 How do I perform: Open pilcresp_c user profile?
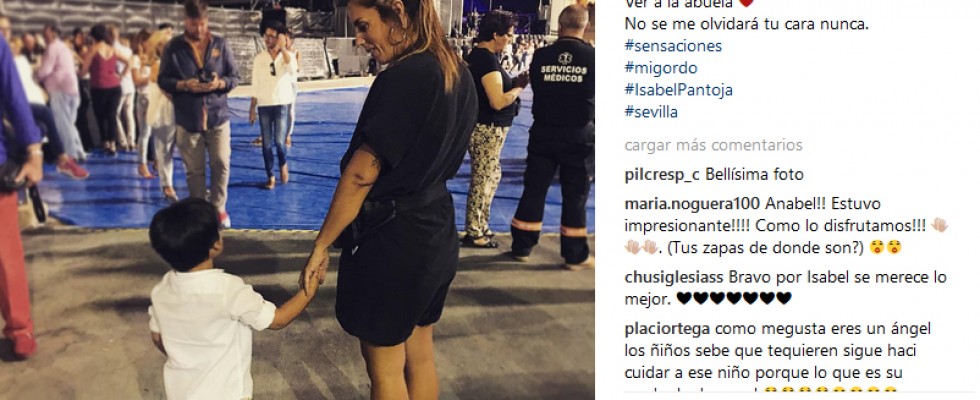point(662,175)
